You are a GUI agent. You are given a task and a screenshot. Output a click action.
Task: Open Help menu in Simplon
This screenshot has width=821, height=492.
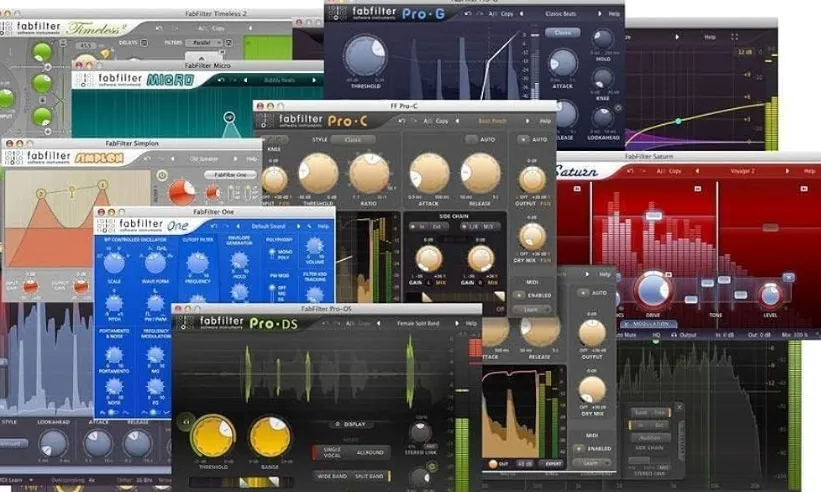pyautogui.click(x=252, y=158)
